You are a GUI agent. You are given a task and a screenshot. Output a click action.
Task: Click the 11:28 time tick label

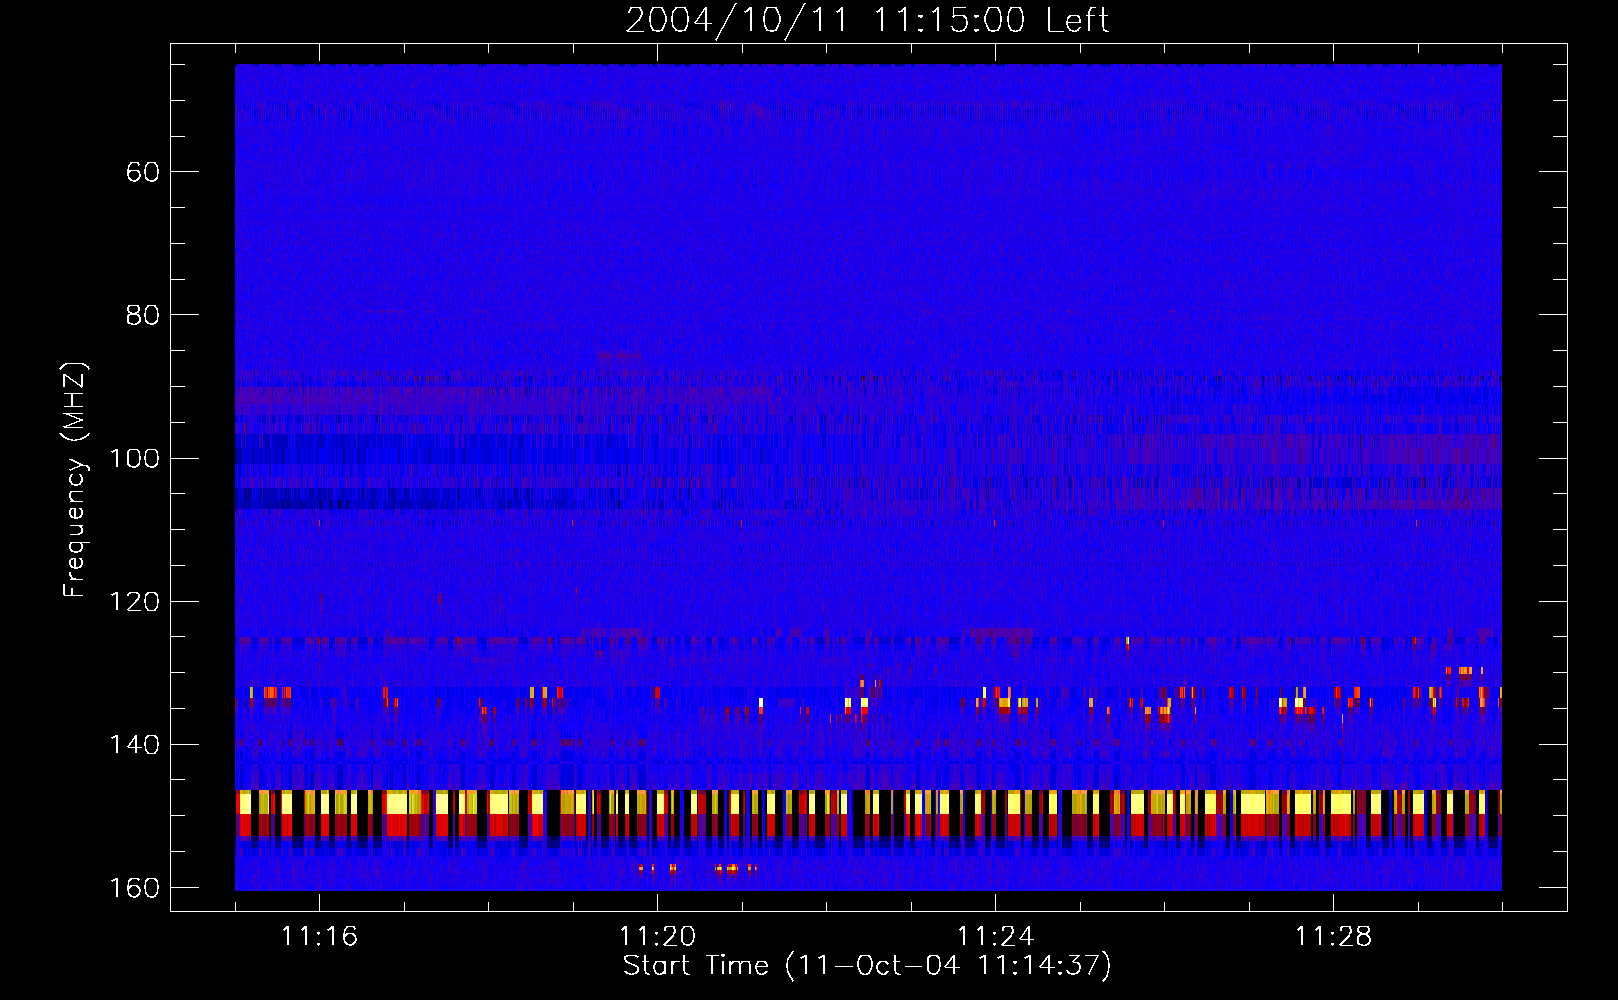[x=1333, y=937]
